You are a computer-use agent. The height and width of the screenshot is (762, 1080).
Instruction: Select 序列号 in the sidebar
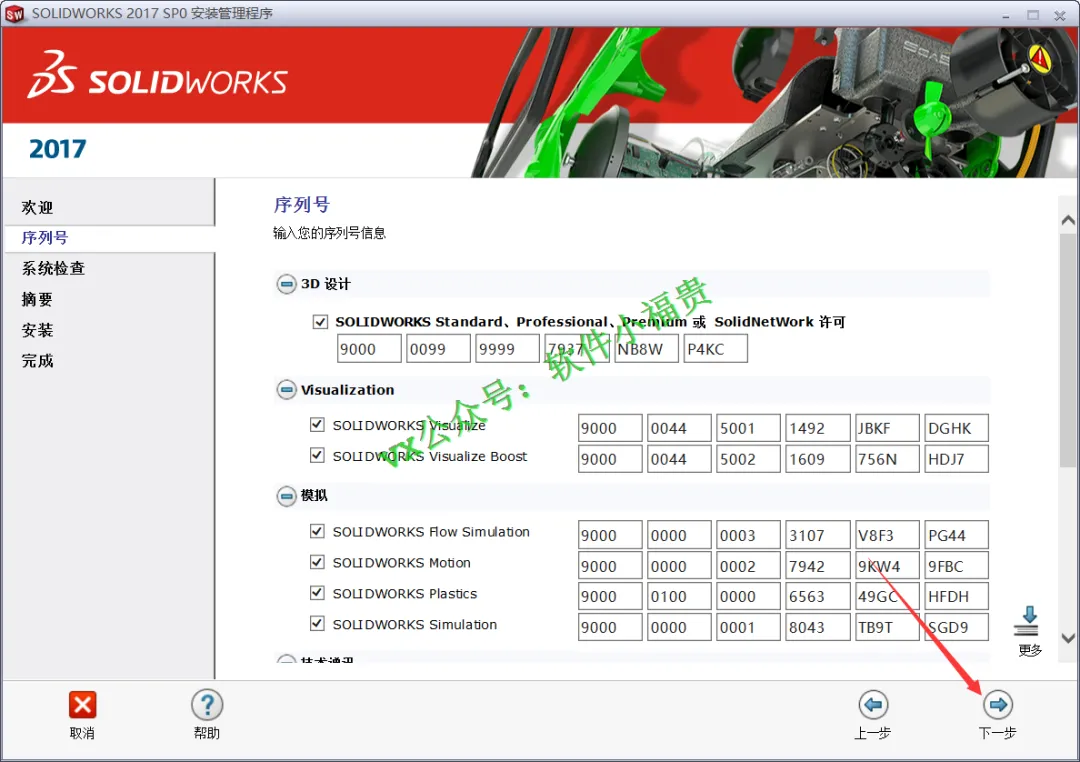pyautogui.click(x=45, y=238)
